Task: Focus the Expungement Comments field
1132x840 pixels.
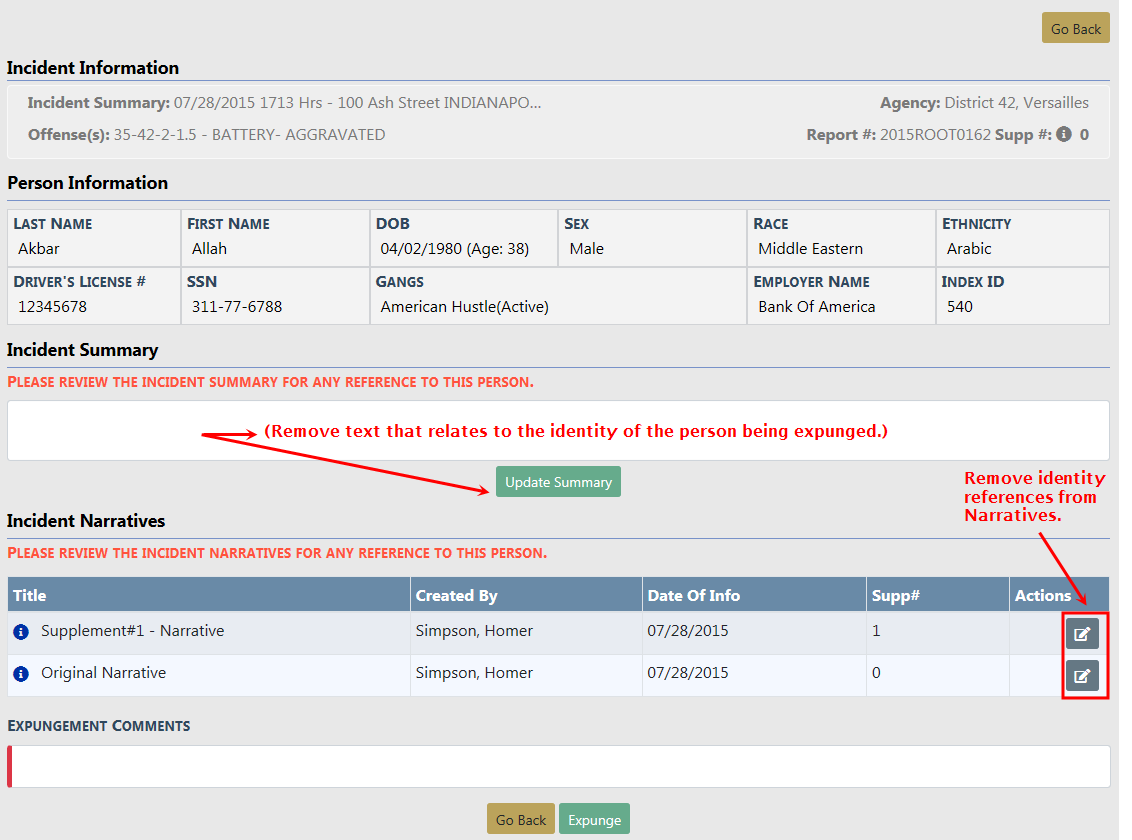Action: tap(560, 767)
